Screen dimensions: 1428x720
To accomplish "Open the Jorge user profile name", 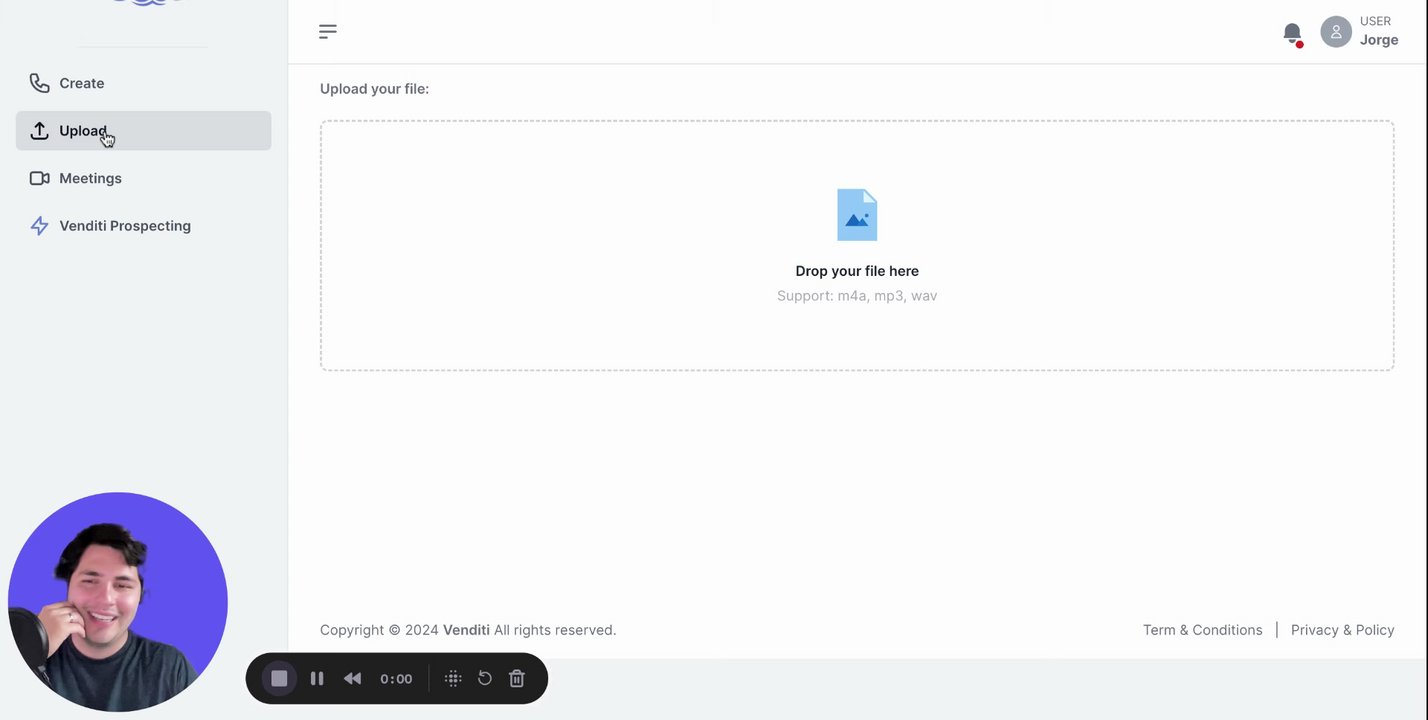I will [x=1379, y=40].
